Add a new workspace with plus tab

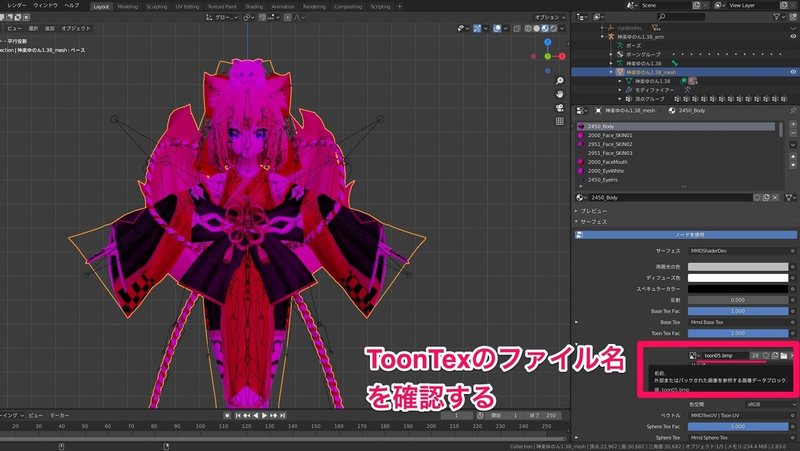399,7
